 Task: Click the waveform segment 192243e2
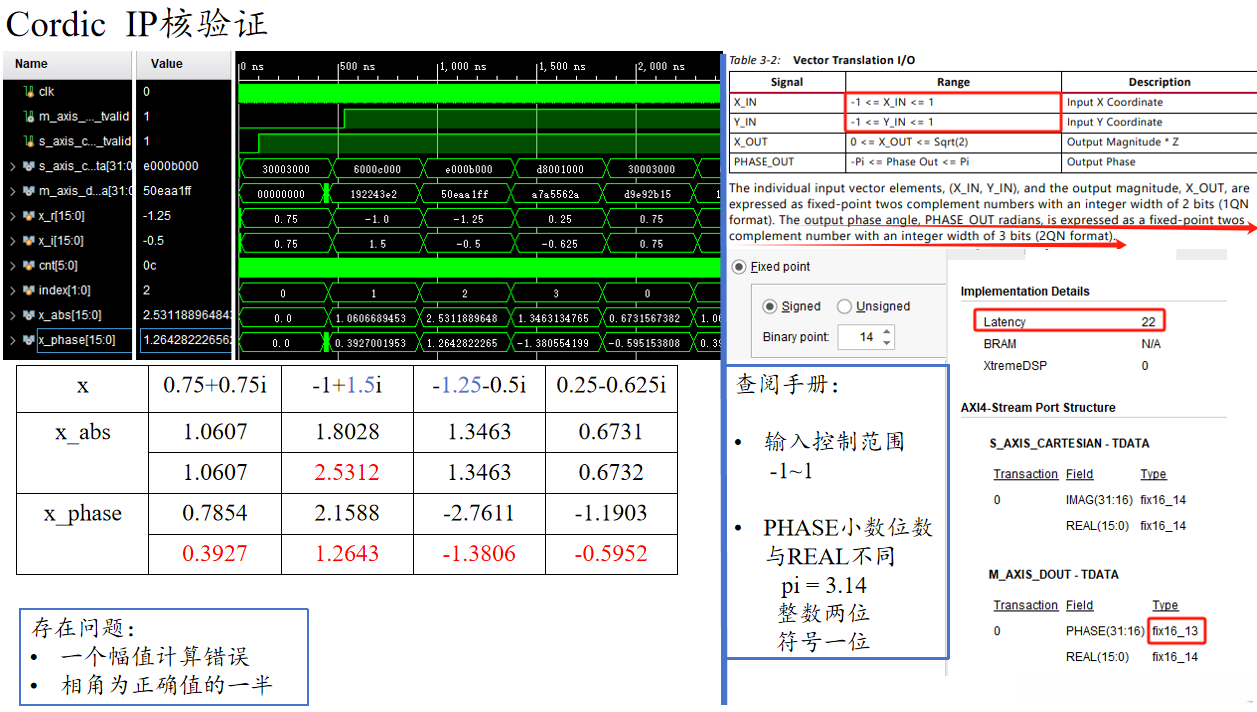pos(376,194)
